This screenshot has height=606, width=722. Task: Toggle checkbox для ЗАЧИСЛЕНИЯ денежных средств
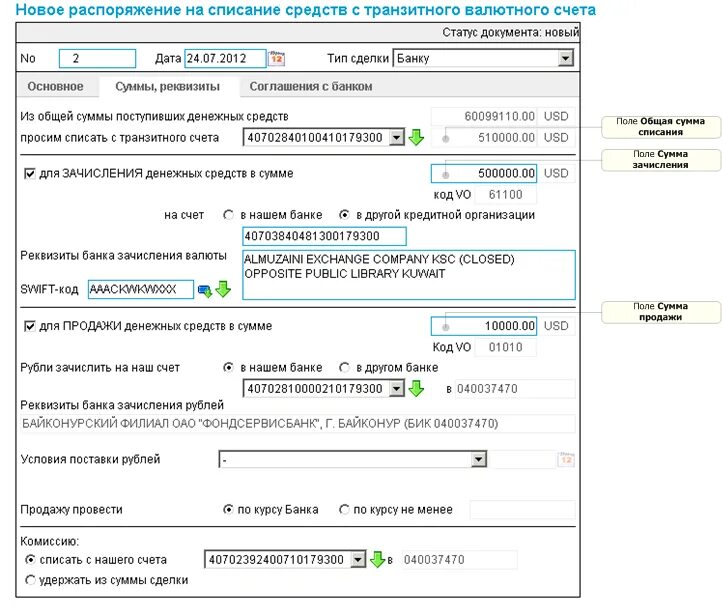pyautogui.click(x=29, y=174)
